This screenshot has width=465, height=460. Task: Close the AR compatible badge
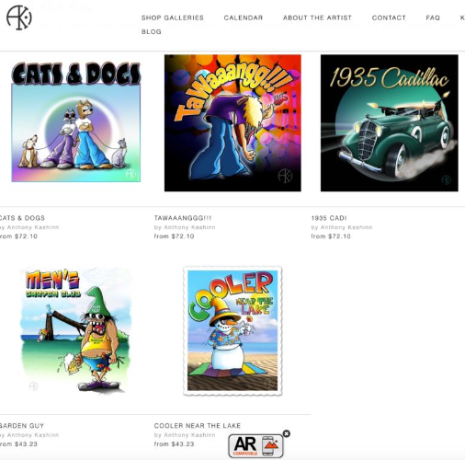pyautogui.click(x=286, y=434)
